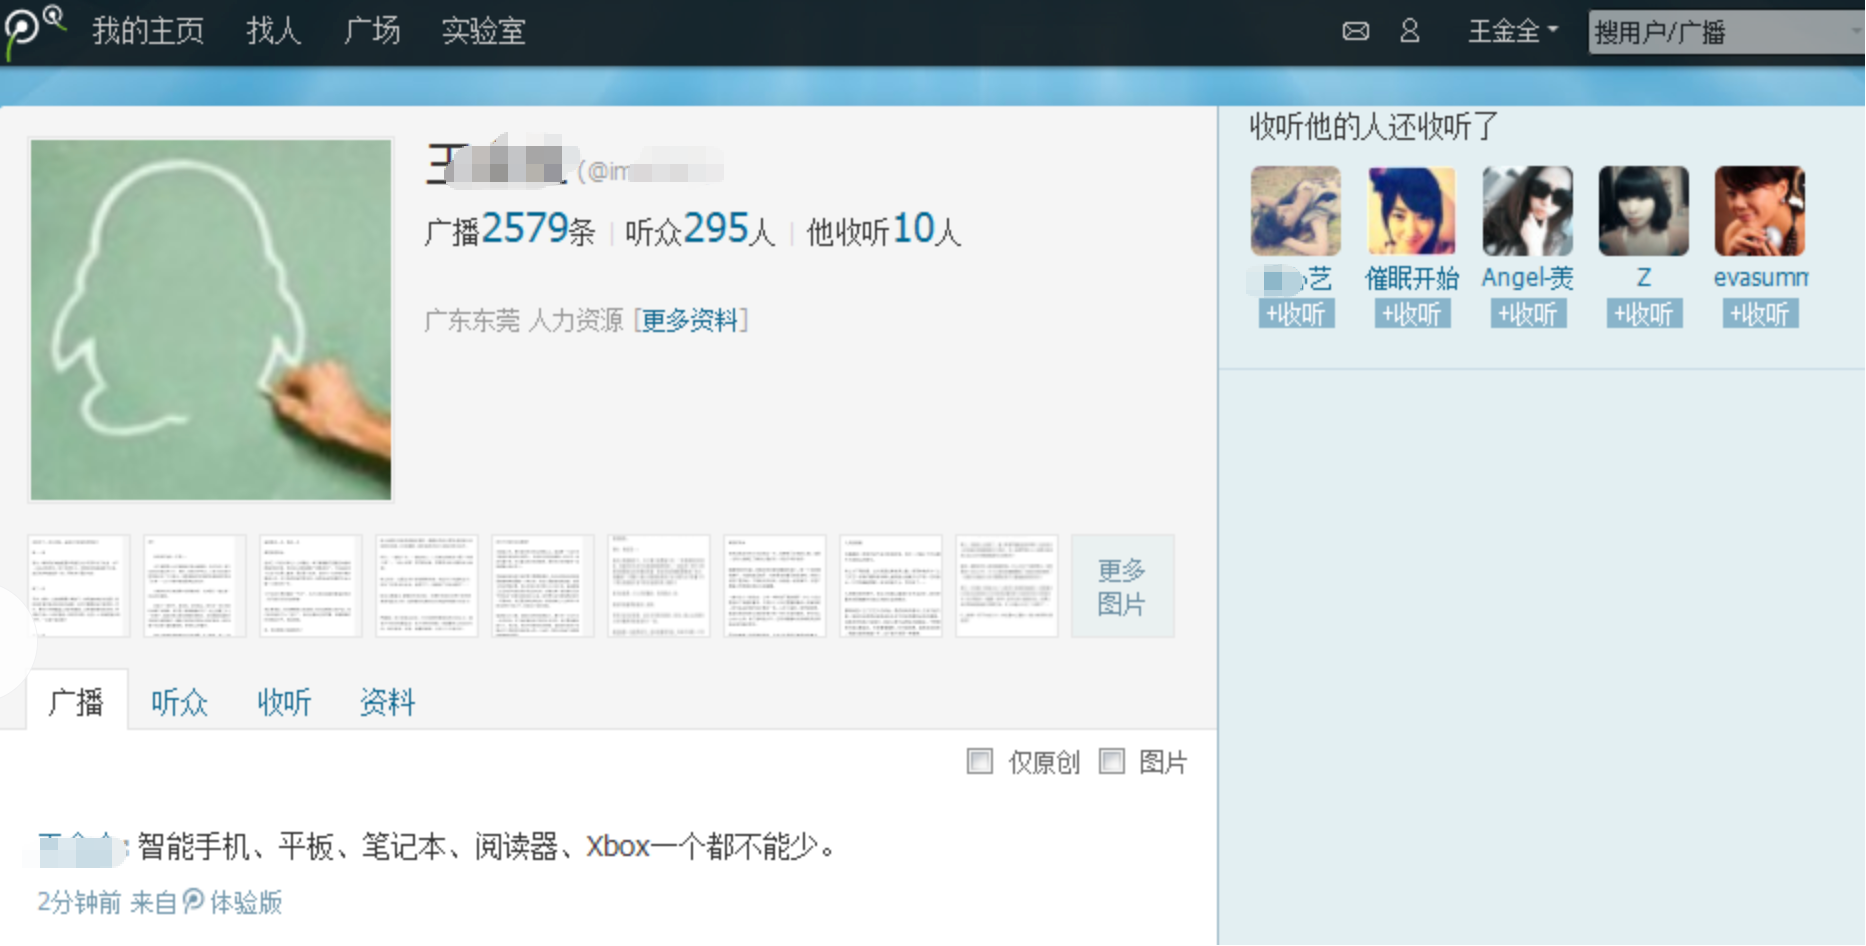Screen dimensions: 1866x946
Task: Click the 催眠开始 username link
Action: coord(1412,278)
